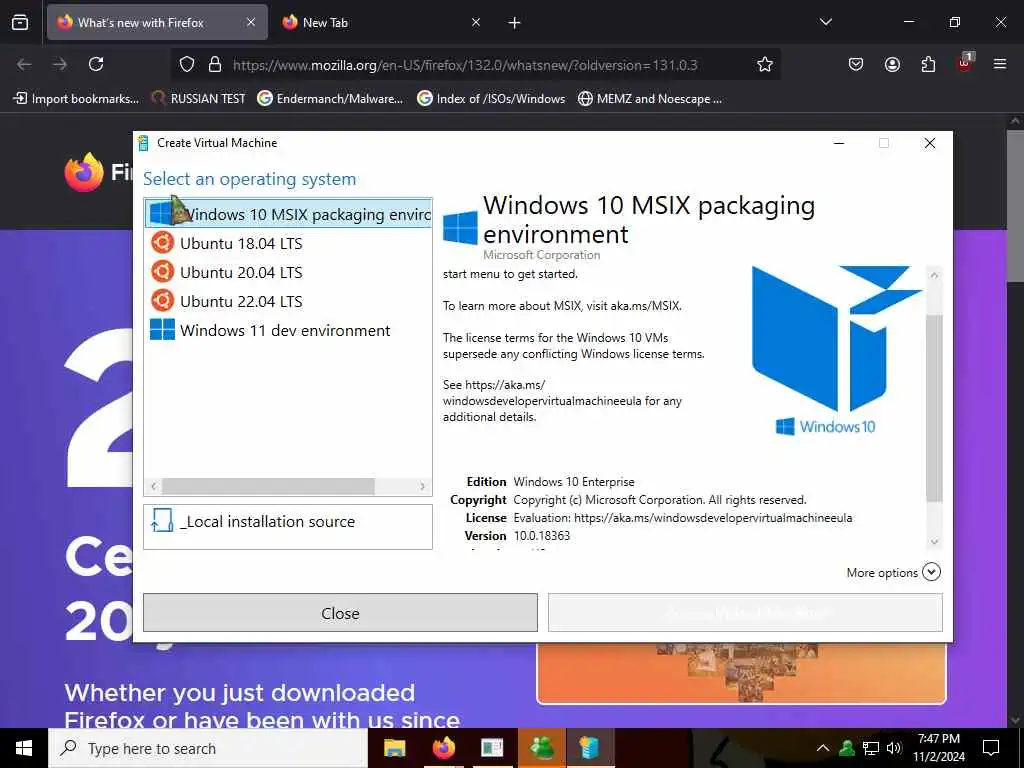
Task: Open the Windows notification center
Action: coord(991,748)
